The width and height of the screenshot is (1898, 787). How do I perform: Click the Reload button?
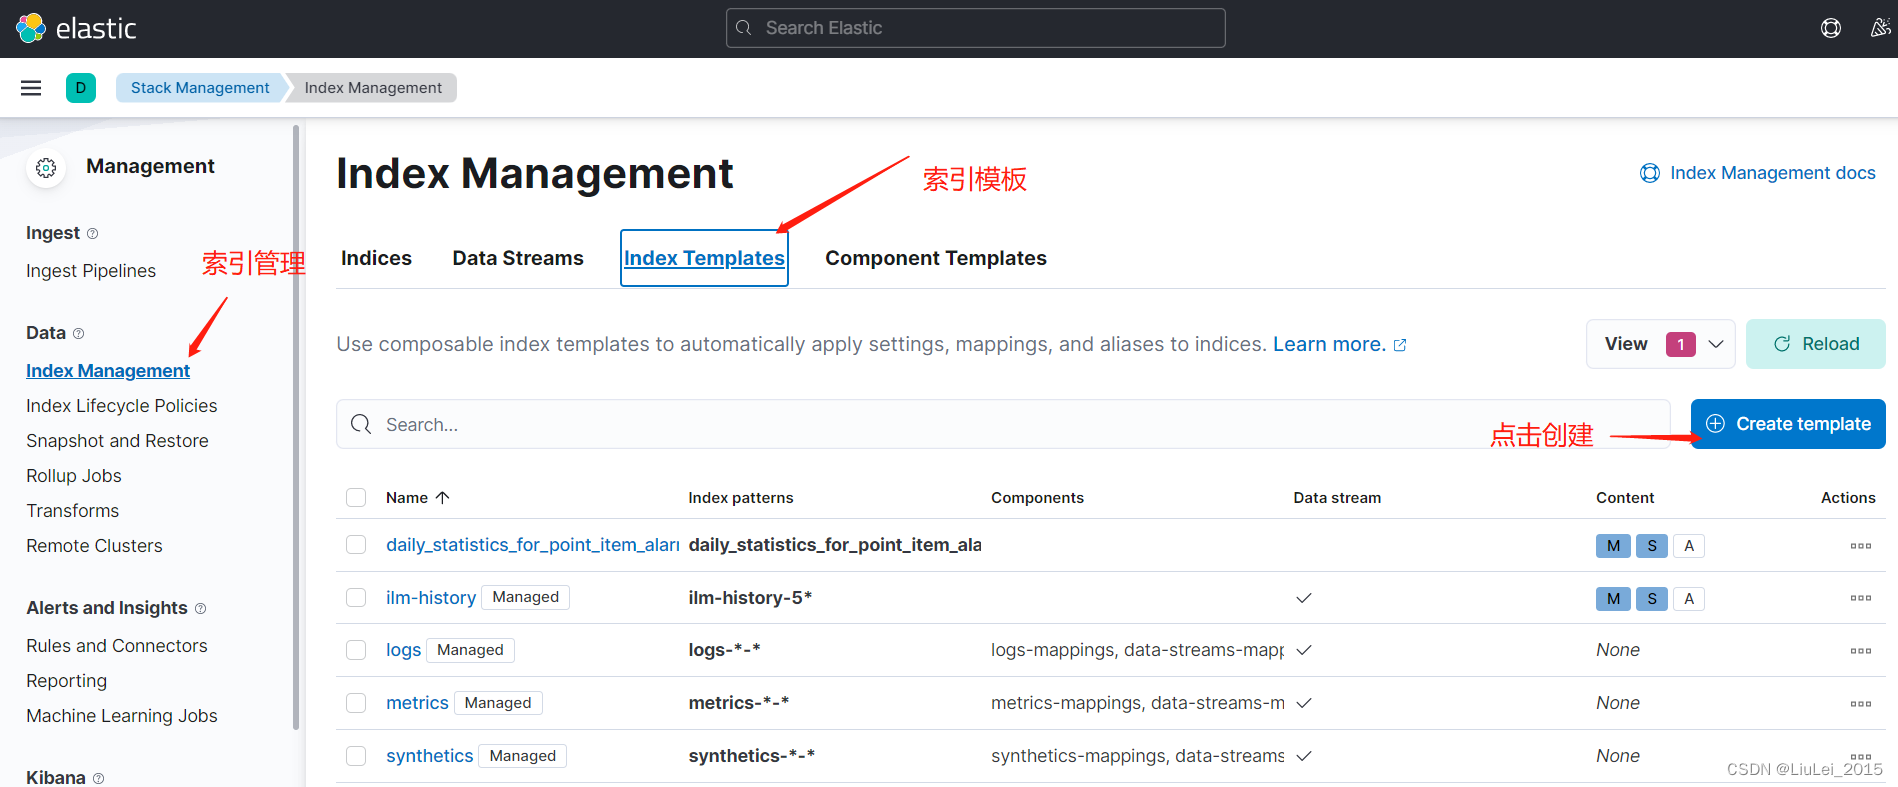pyautogui.click(x=1816, y=344)
